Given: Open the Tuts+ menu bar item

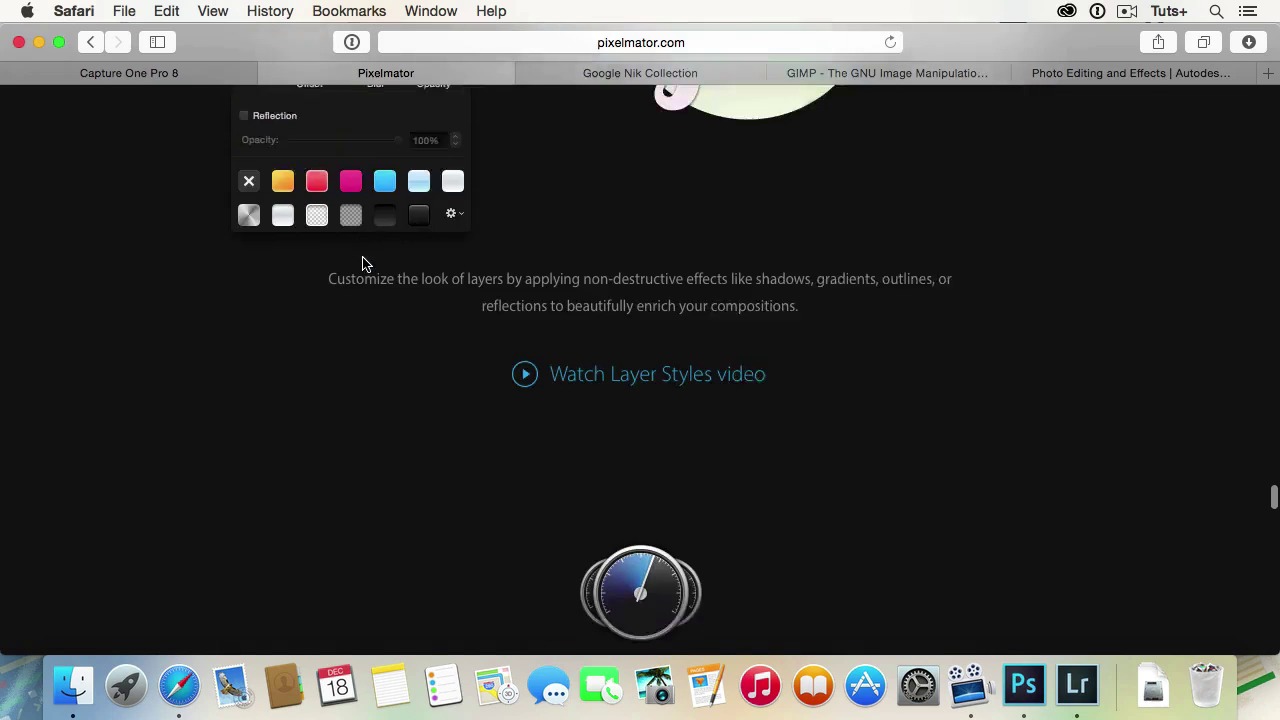Looking at the screenshot, I should 1168,11.
